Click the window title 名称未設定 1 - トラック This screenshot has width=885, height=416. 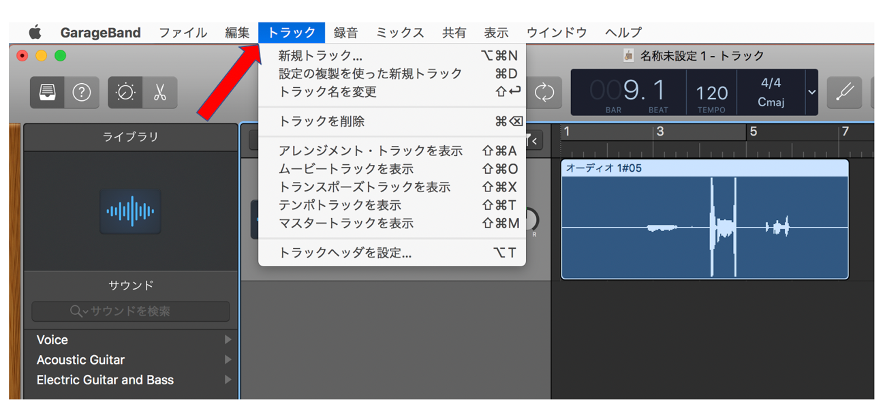tap(702, 55)
